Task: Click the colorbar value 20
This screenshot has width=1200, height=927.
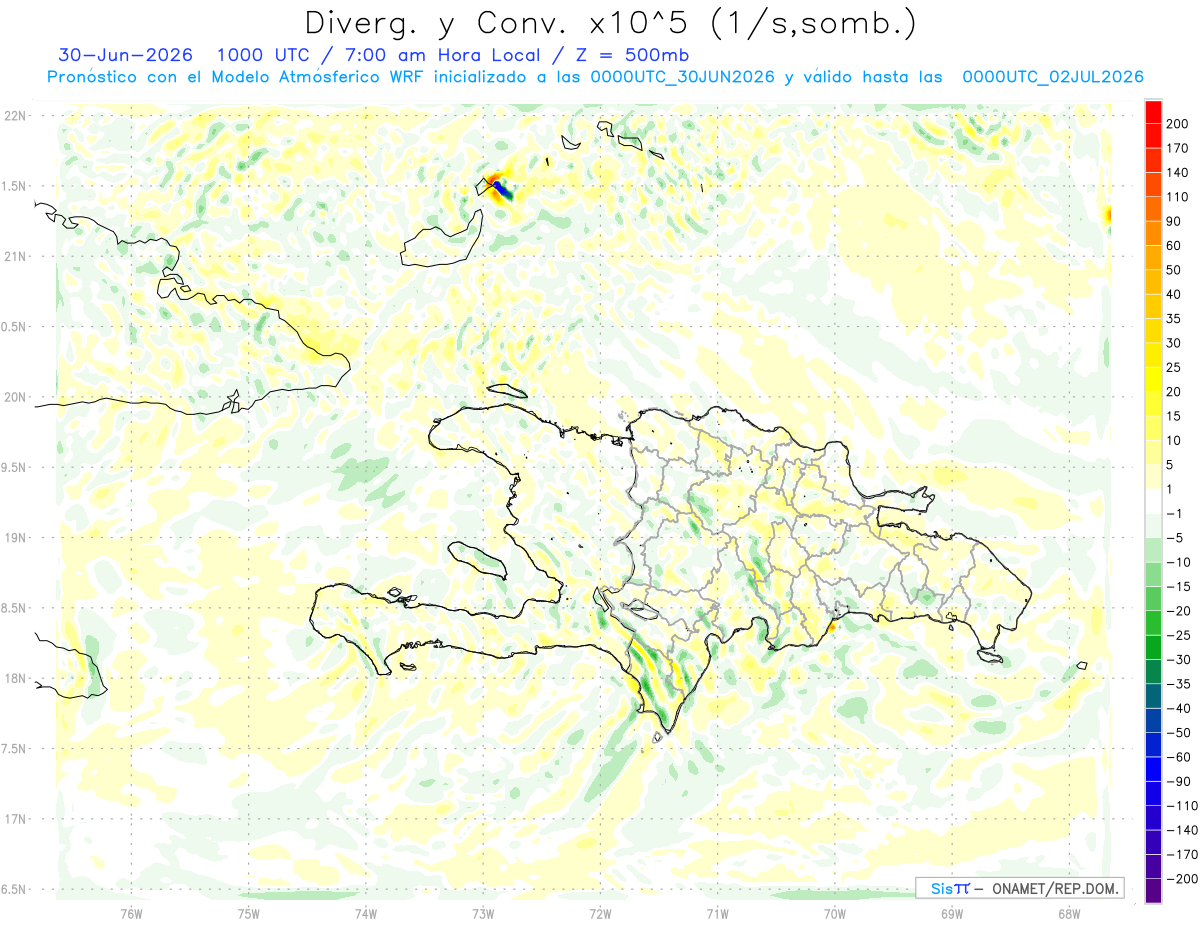Action: tap(1175, 392)
